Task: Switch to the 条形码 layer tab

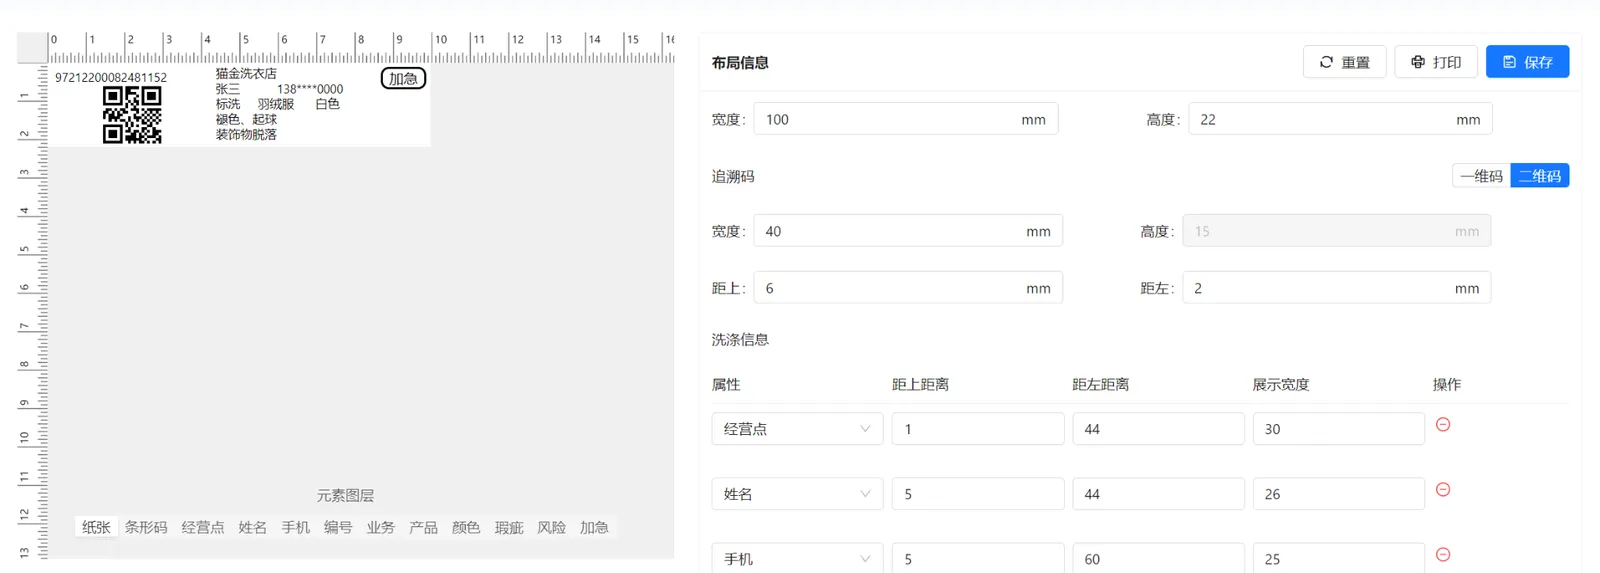Action: pyautogui.click(x=146, y=527)
